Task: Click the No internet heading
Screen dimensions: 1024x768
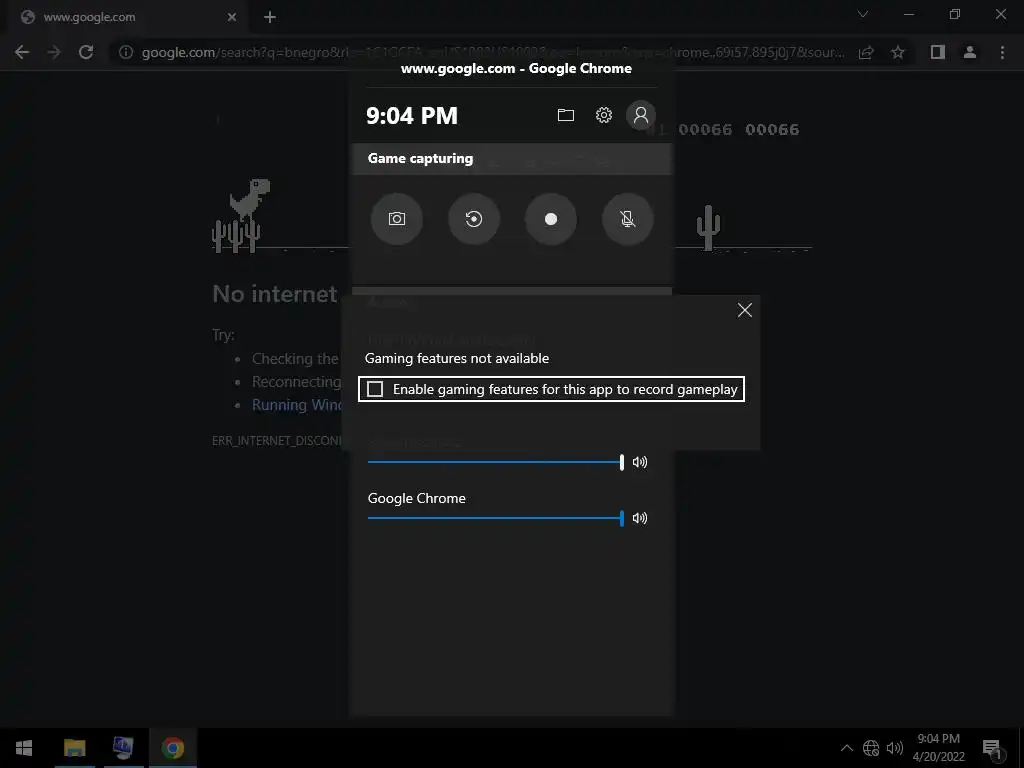Action: click(275, 294)
